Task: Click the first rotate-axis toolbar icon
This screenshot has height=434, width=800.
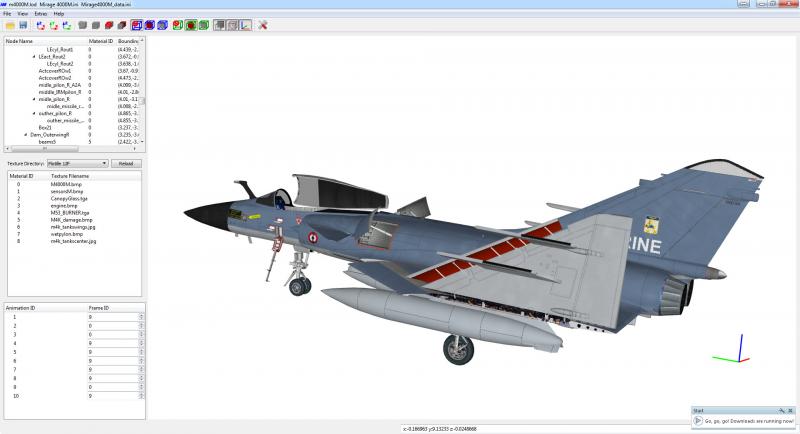Action: [41, 25]
